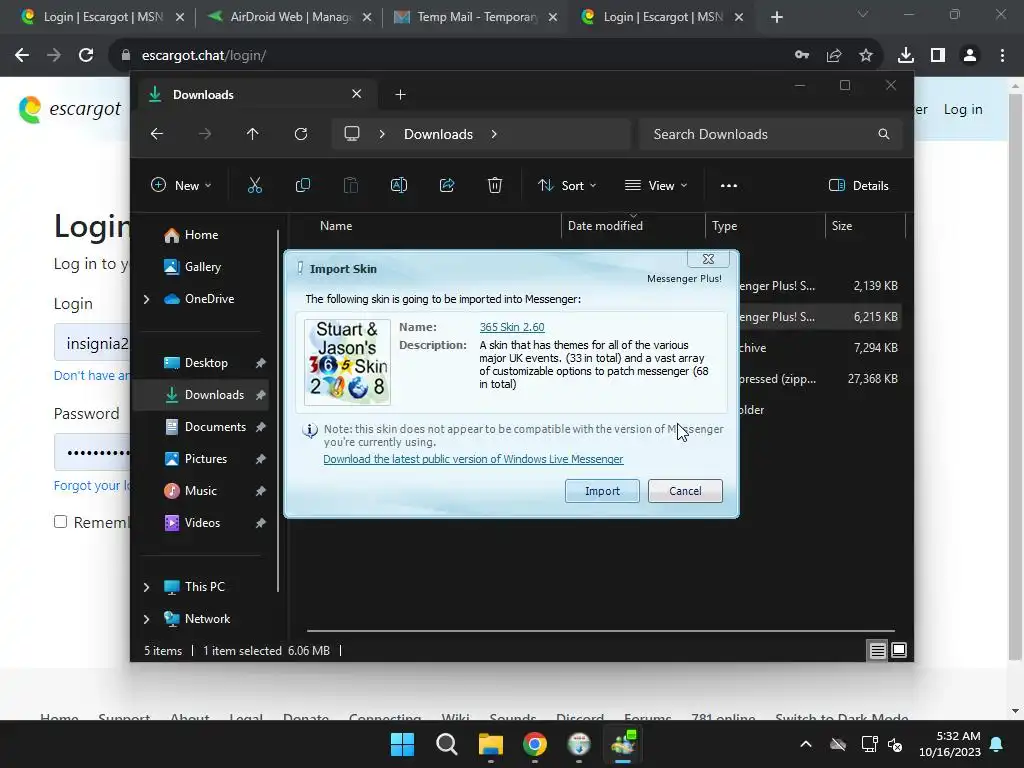Click the Copy icon in Explorer toolbar

(303, 185)
